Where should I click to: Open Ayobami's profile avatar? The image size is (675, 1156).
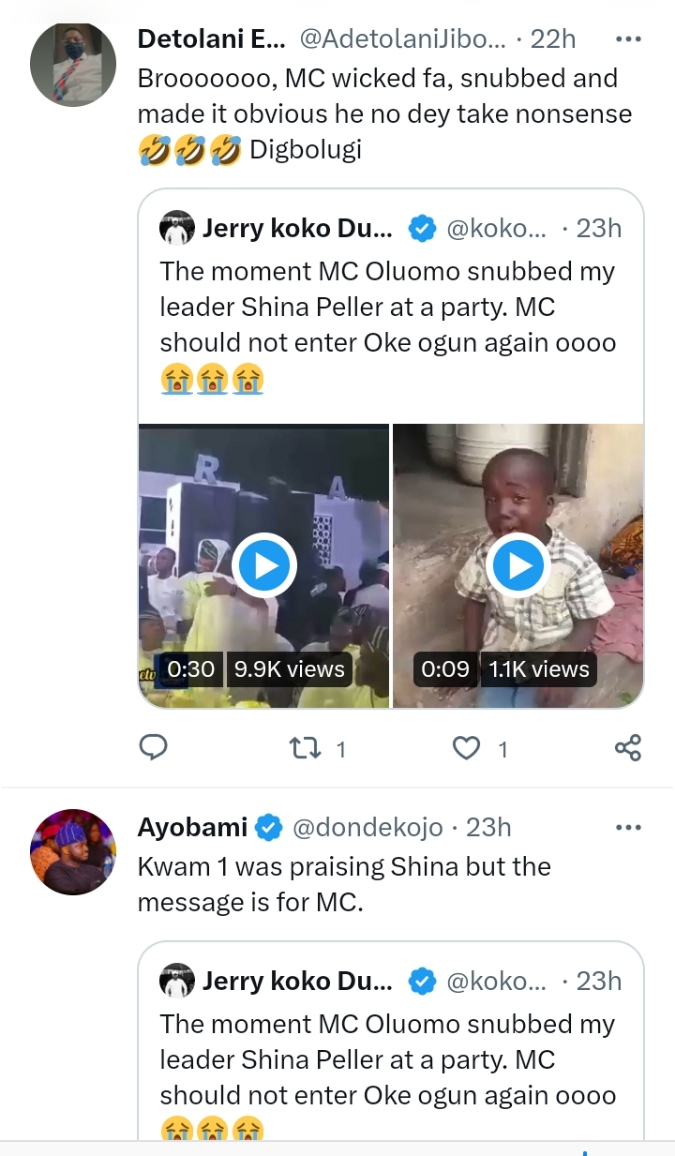click(74, 851)
